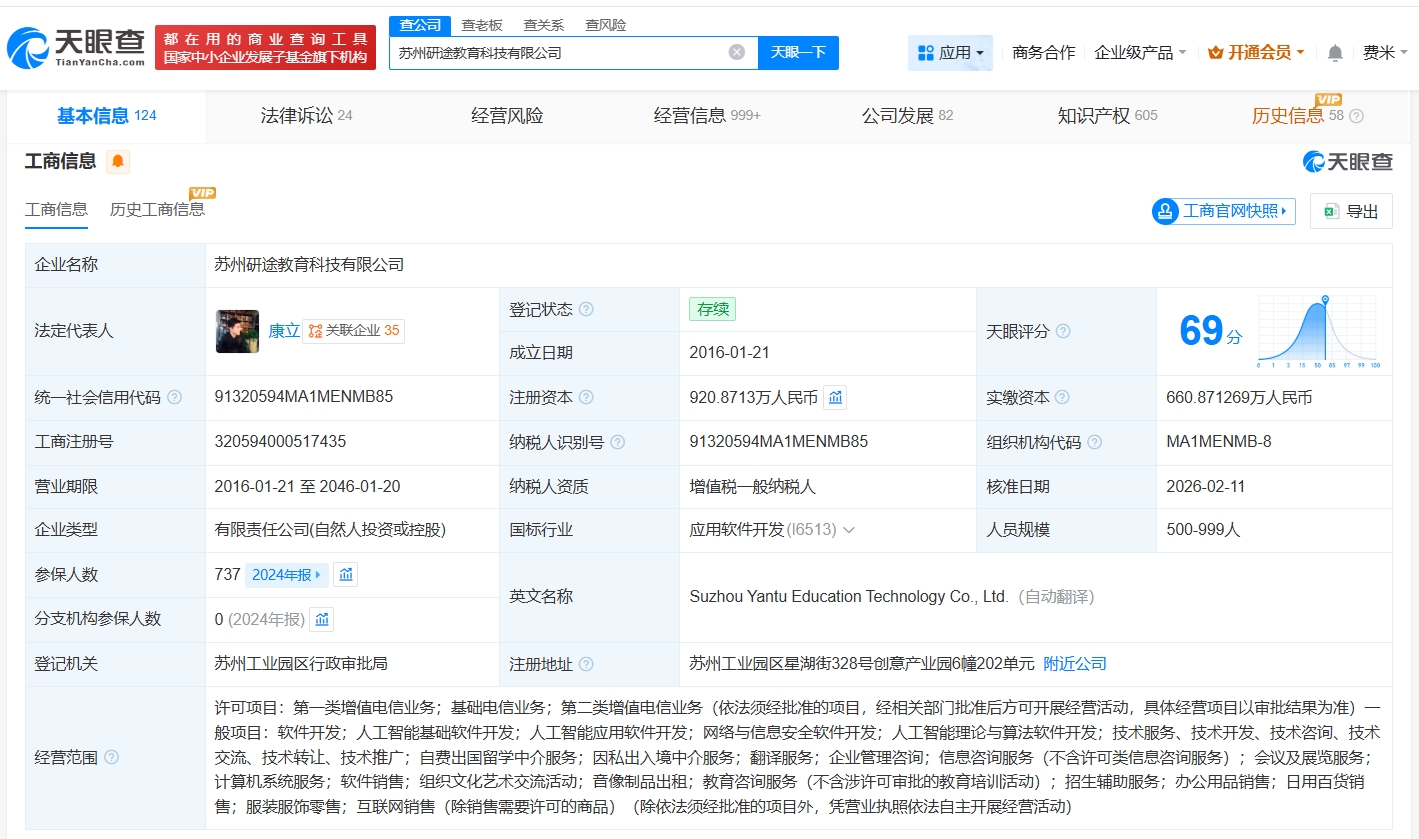Select the 查公司 search tab

[420, 25]
